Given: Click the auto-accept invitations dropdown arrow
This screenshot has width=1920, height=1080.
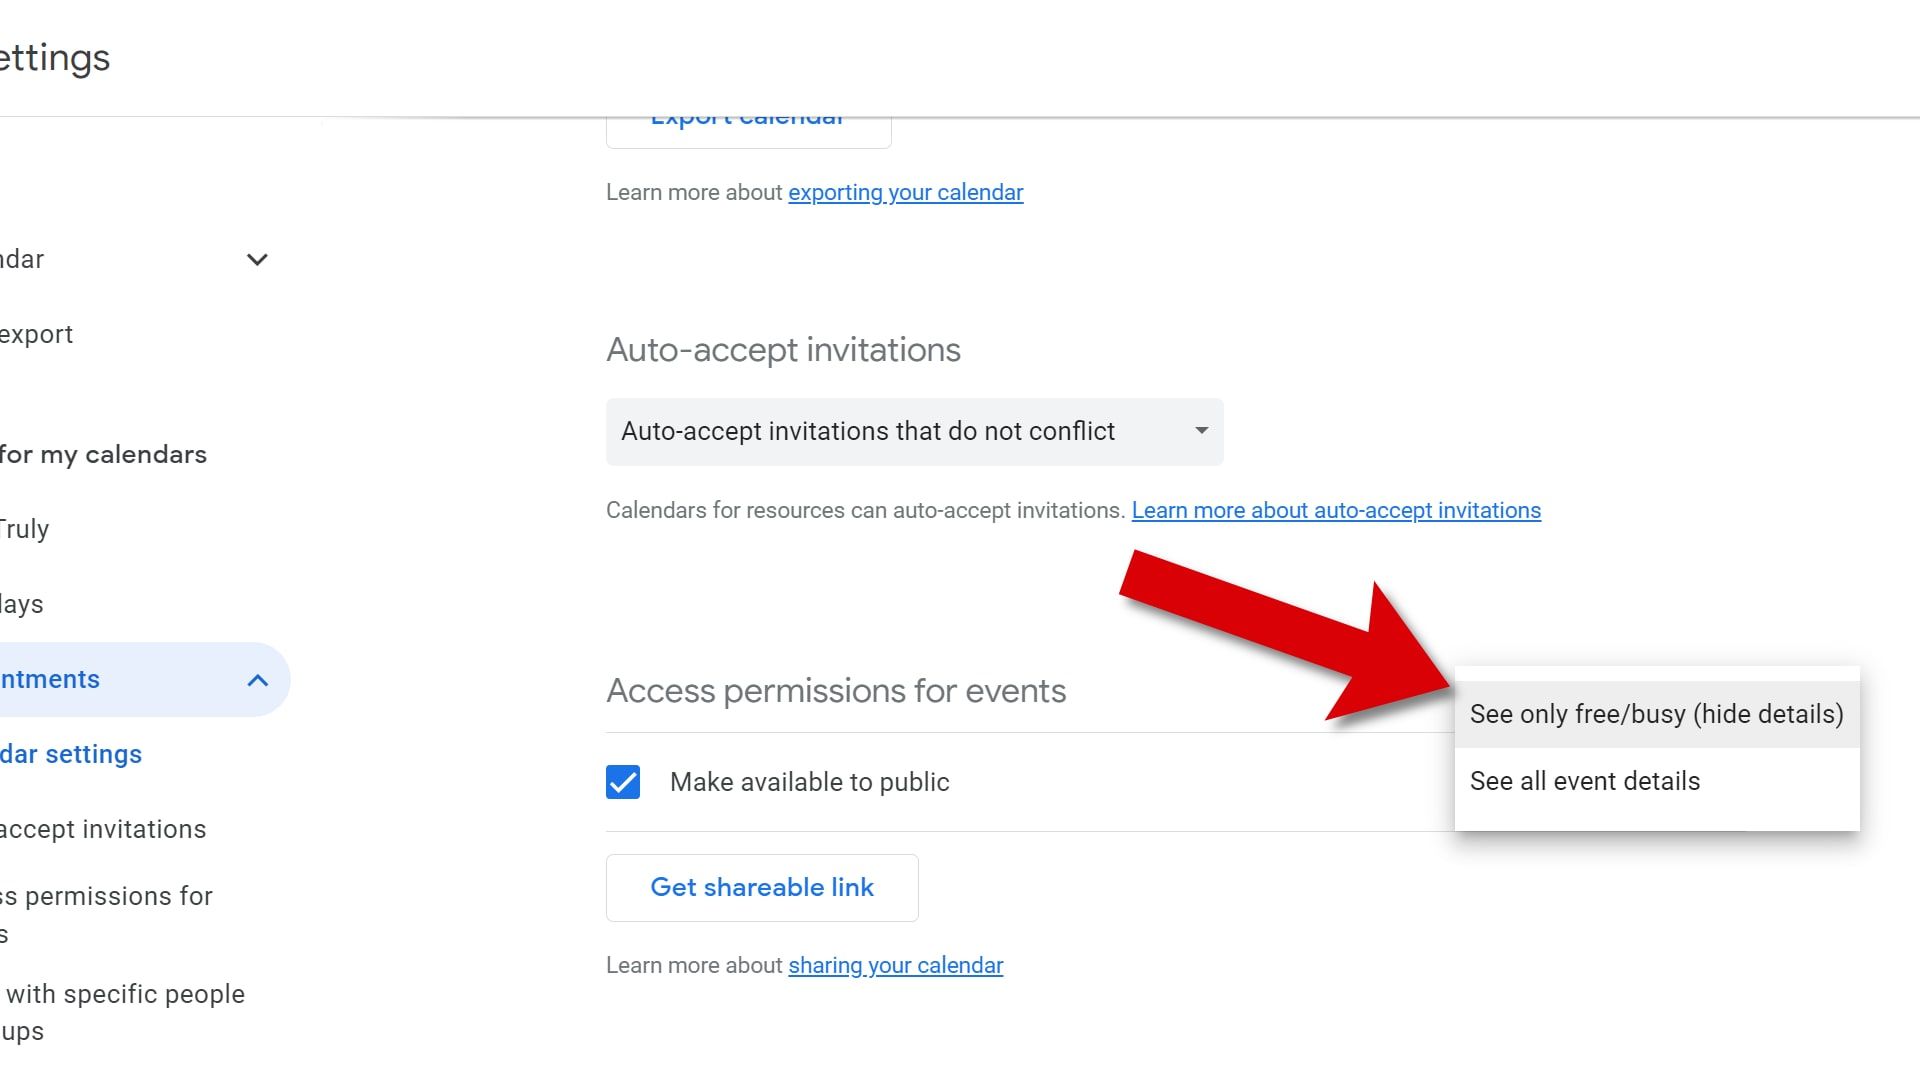Looking at the screenshot, I should pyautogui.click(x=1201, y=431).
